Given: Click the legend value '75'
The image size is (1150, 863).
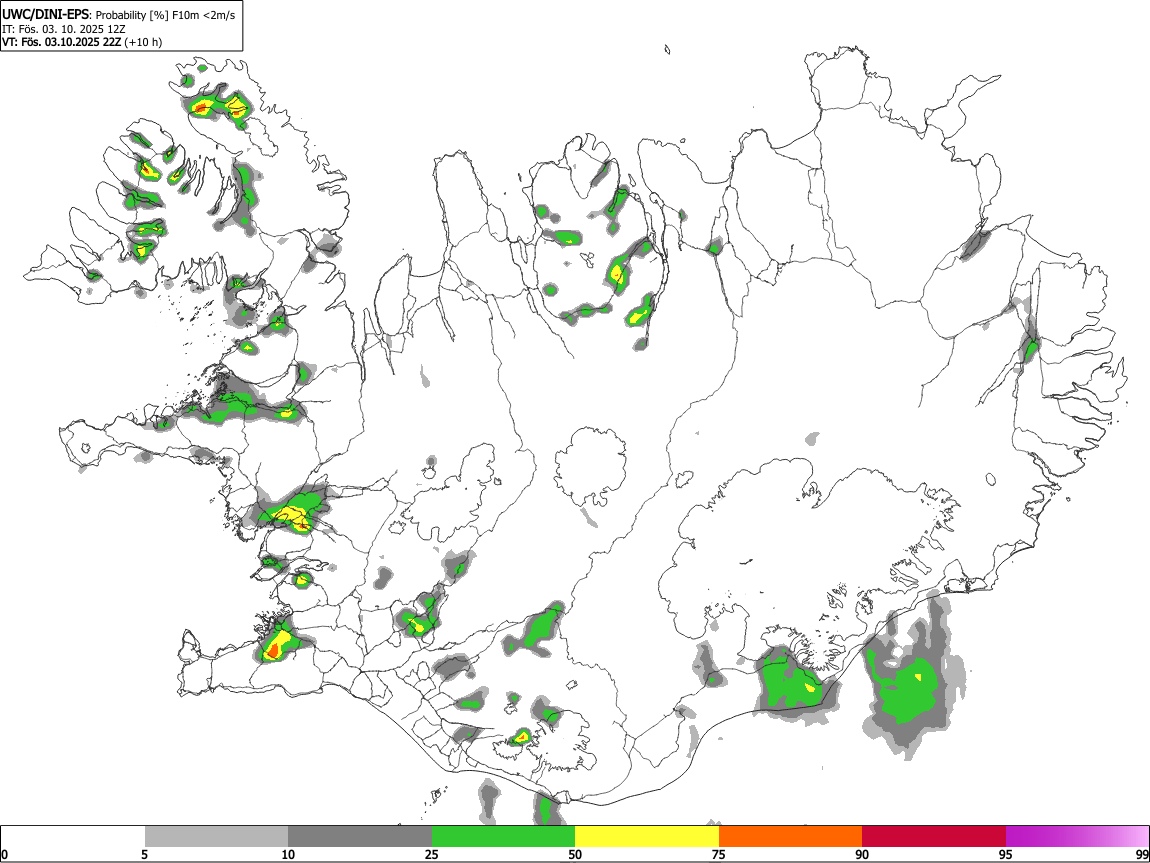Looking at the screenshot, I should click(719, 854).
